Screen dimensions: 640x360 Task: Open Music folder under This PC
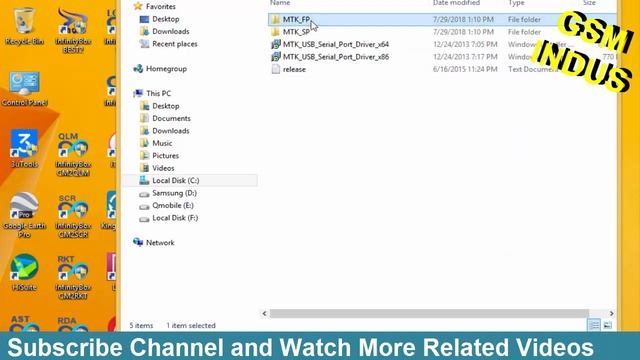(x=162, y=143)
